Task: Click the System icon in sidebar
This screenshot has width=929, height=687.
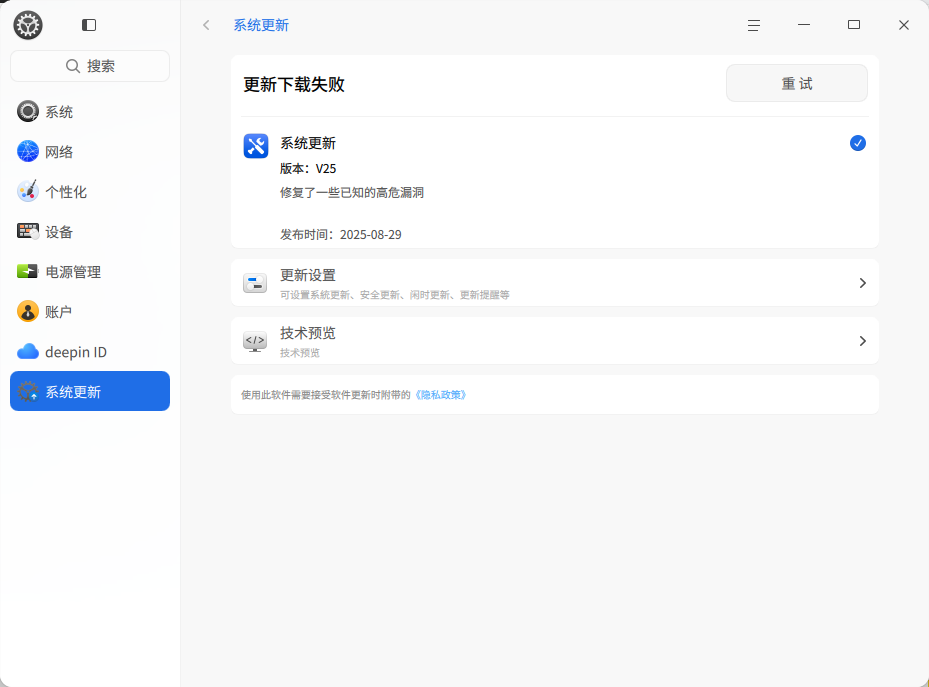Action: (28, 111)
